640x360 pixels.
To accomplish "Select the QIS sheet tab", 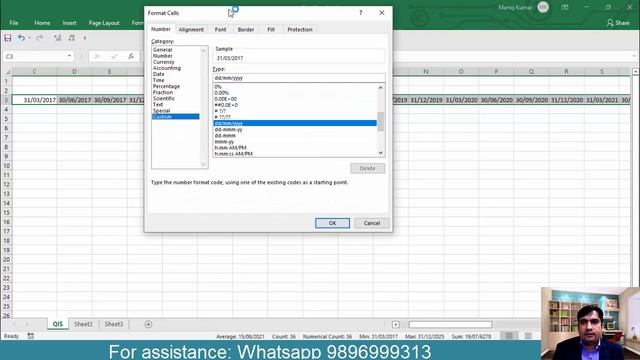I will pyautogui.click(x=58, y=324).
